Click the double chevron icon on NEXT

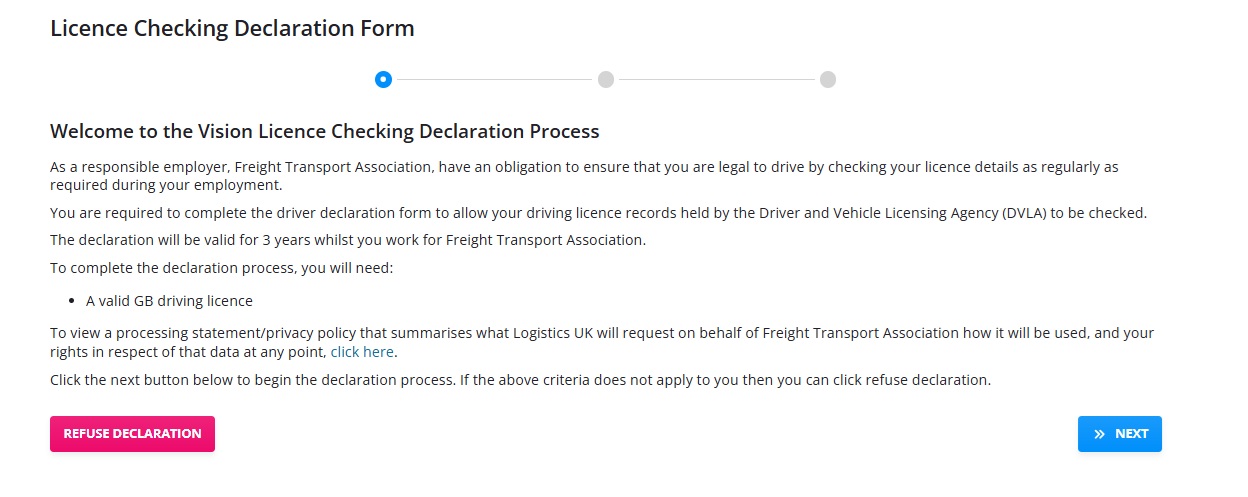[x=1100, y=434]
